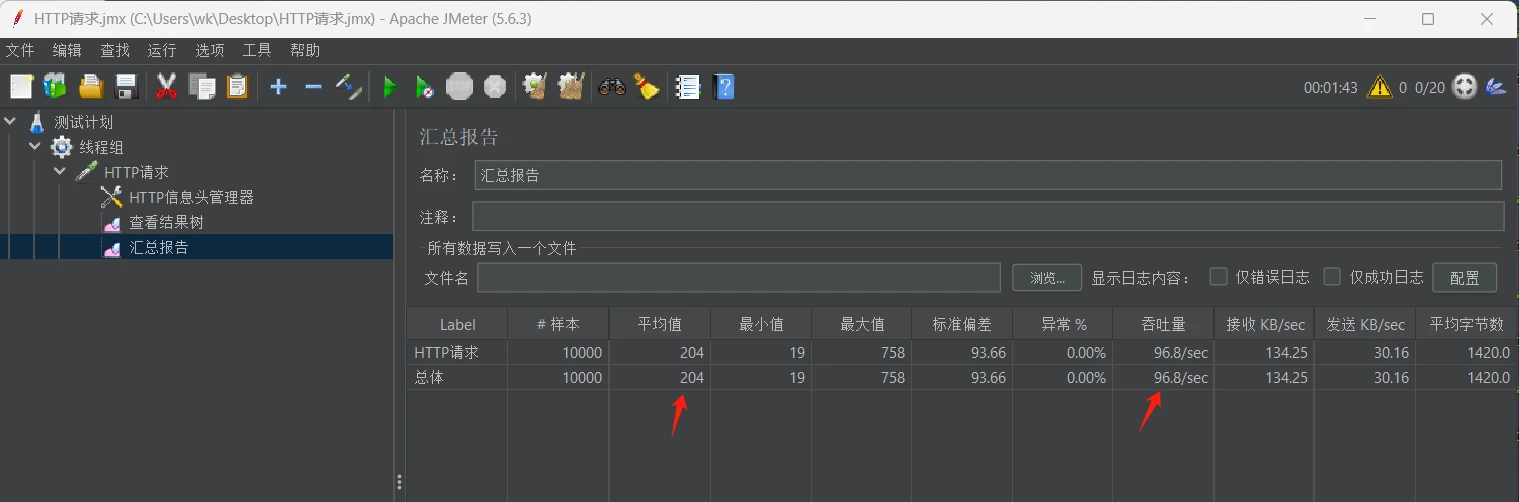The image size is (1519, 502).
Task: Select HTTP请求 sampler in the tree
Action: point(136,172)
